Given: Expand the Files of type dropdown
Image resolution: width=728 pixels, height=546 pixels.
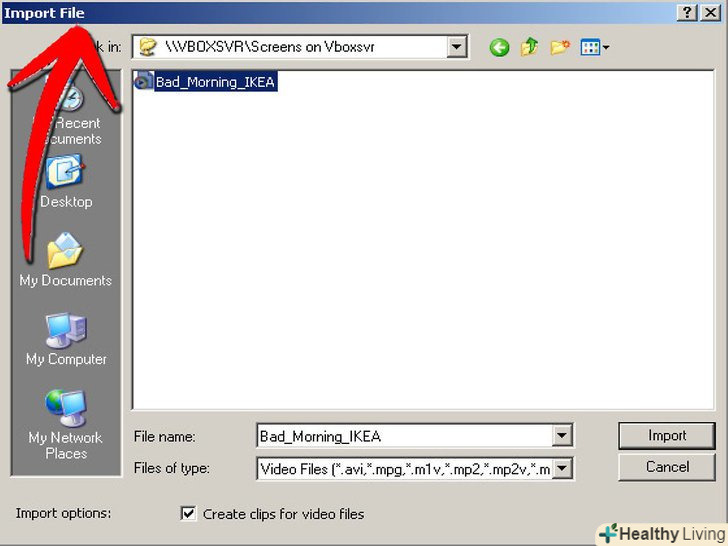Looking at the screenshot, I should (x=562, y=468).
